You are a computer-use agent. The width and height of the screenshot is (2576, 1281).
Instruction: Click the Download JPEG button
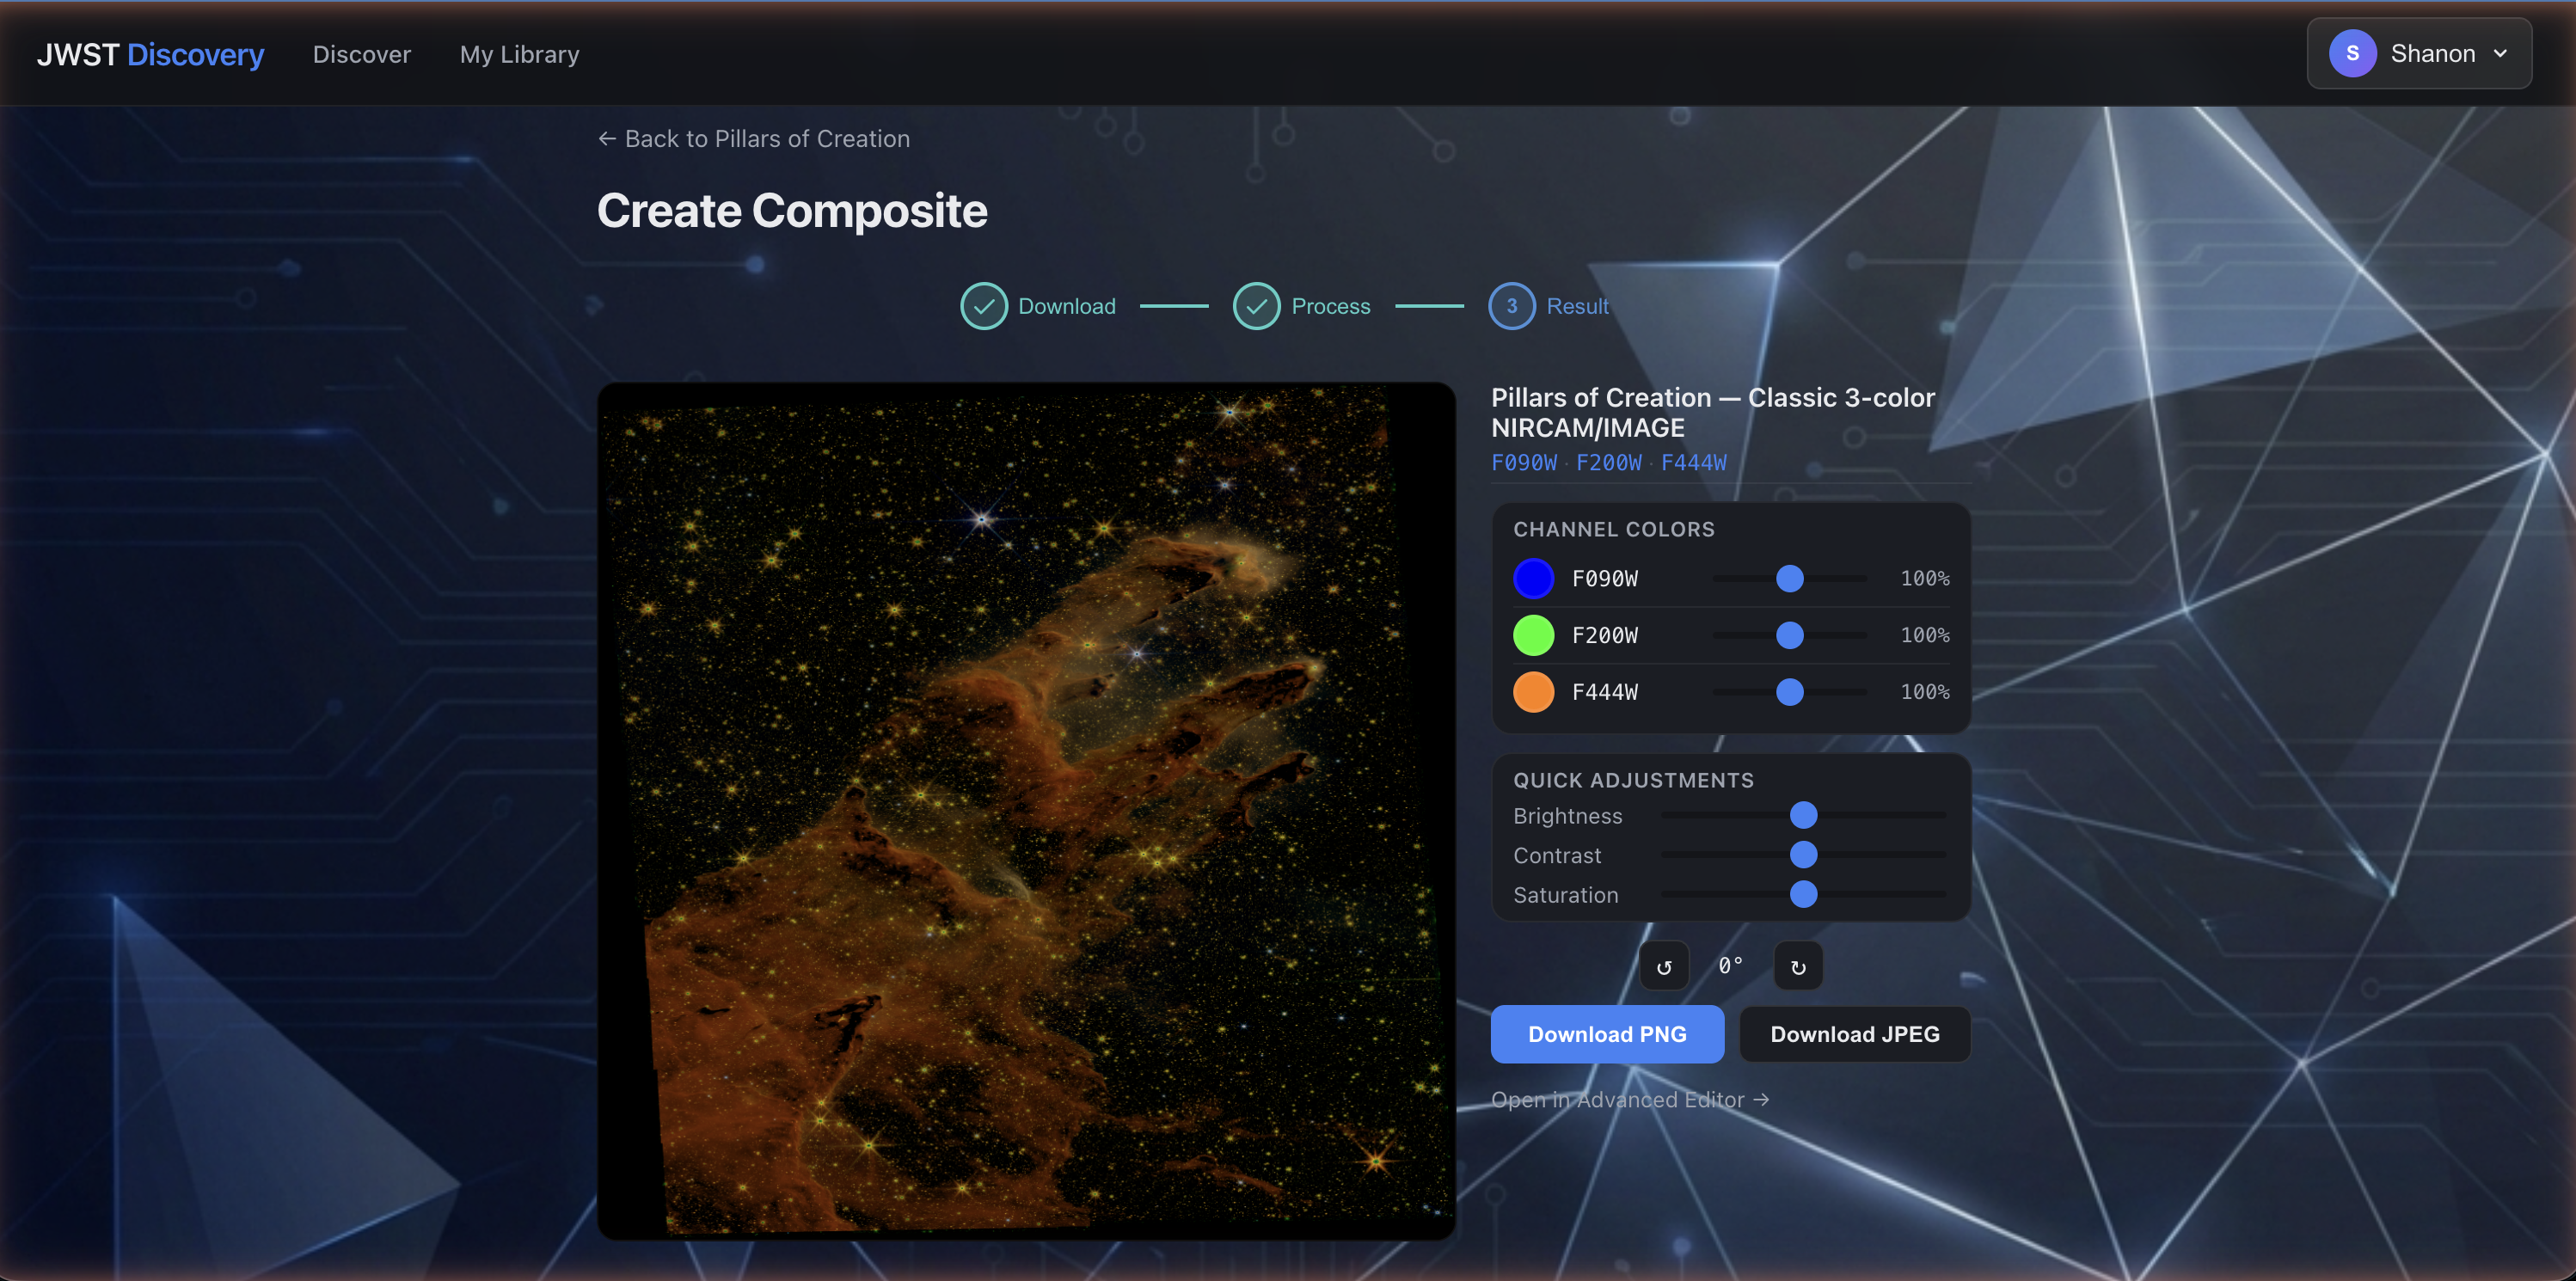pos(1855,1034)
